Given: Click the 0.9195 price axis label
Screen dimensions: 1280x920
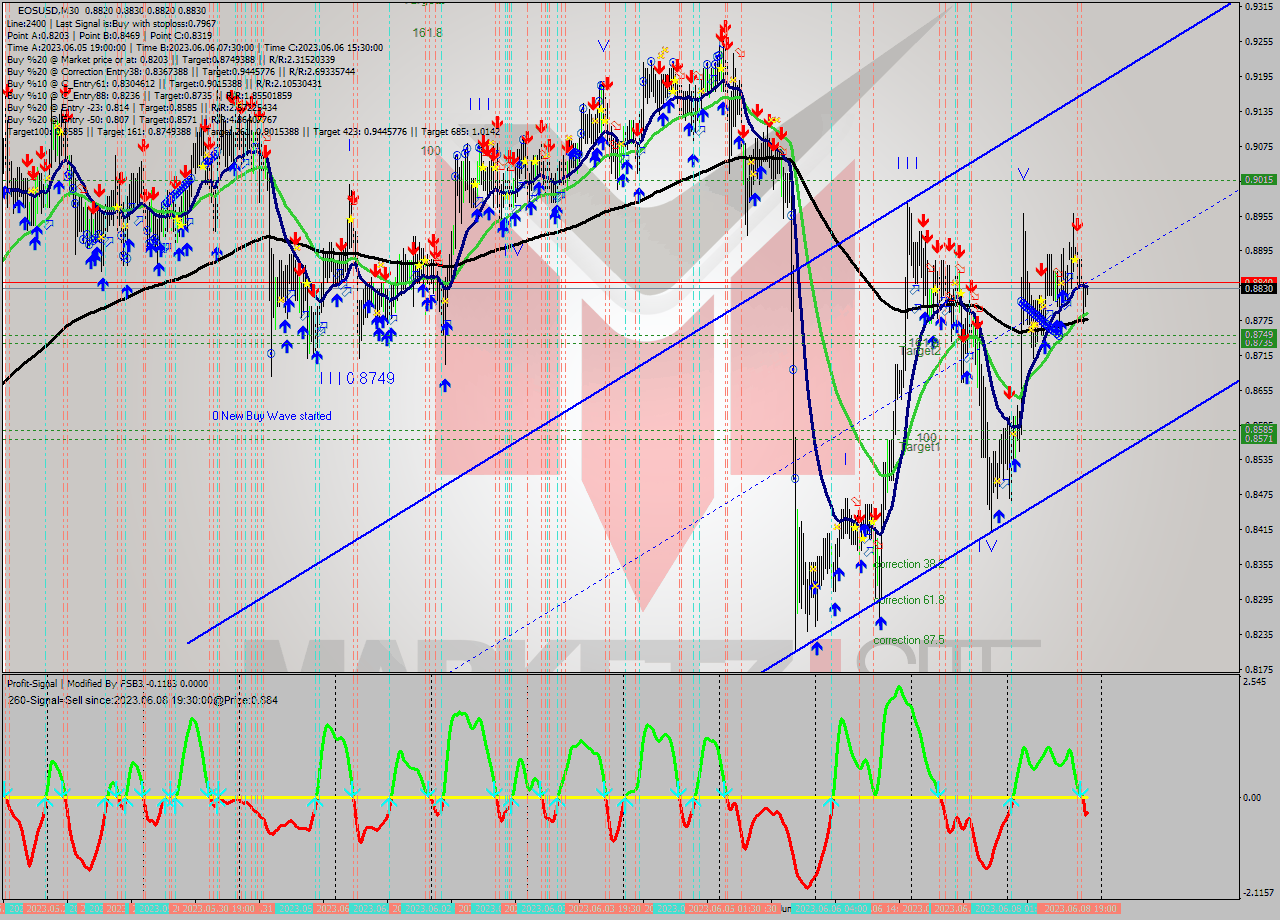Looking at the screenshot, I should (1258, 77).
